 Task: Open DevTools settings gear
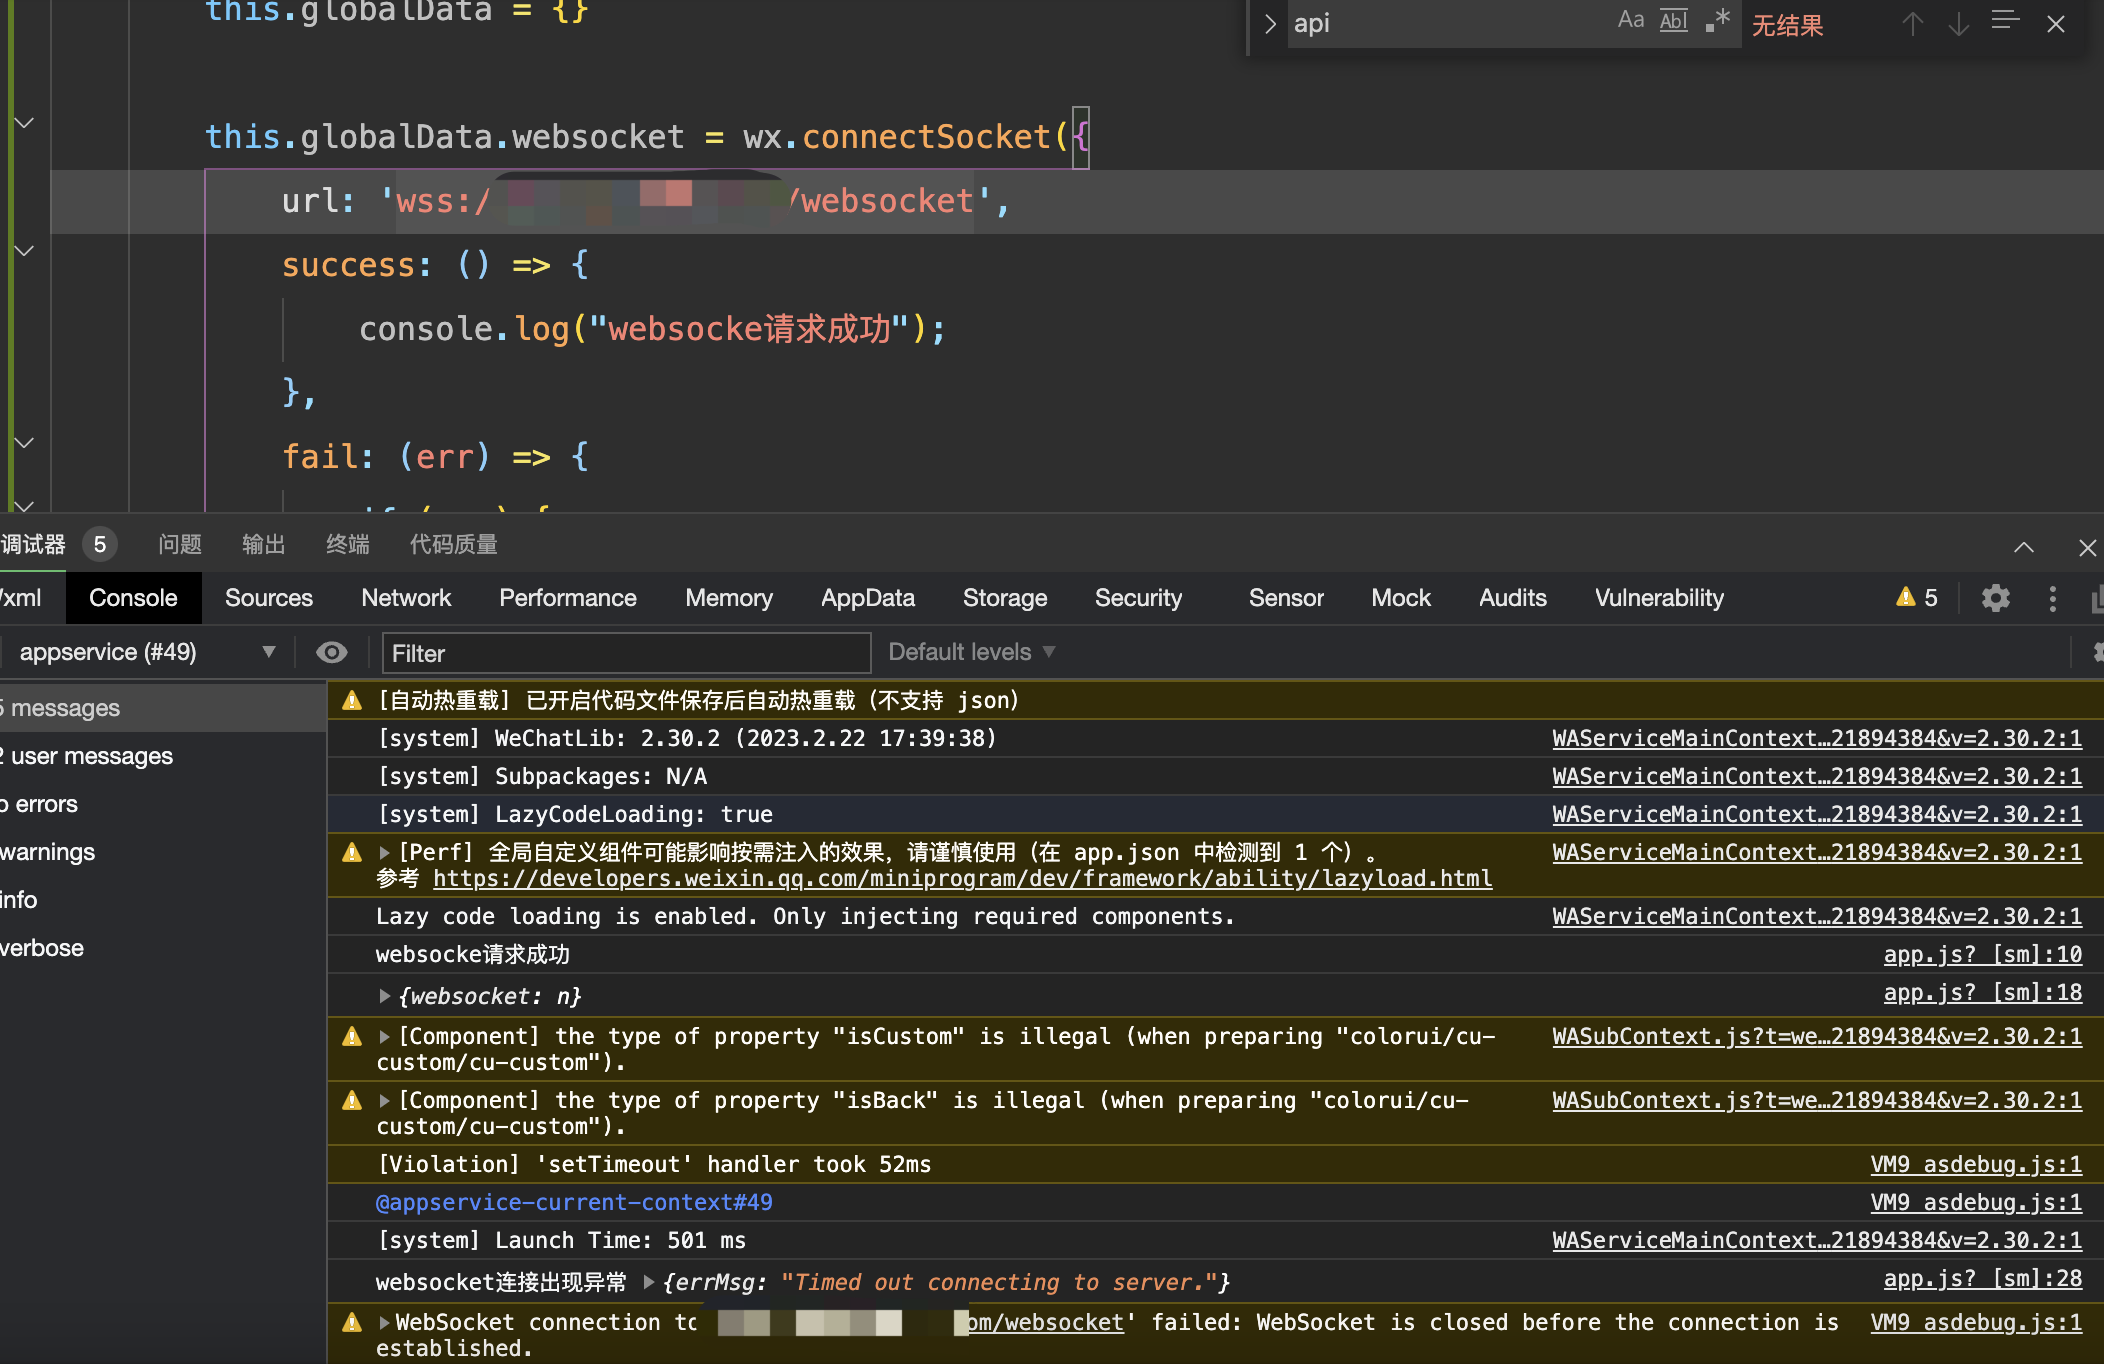[x=1995, y=598]
